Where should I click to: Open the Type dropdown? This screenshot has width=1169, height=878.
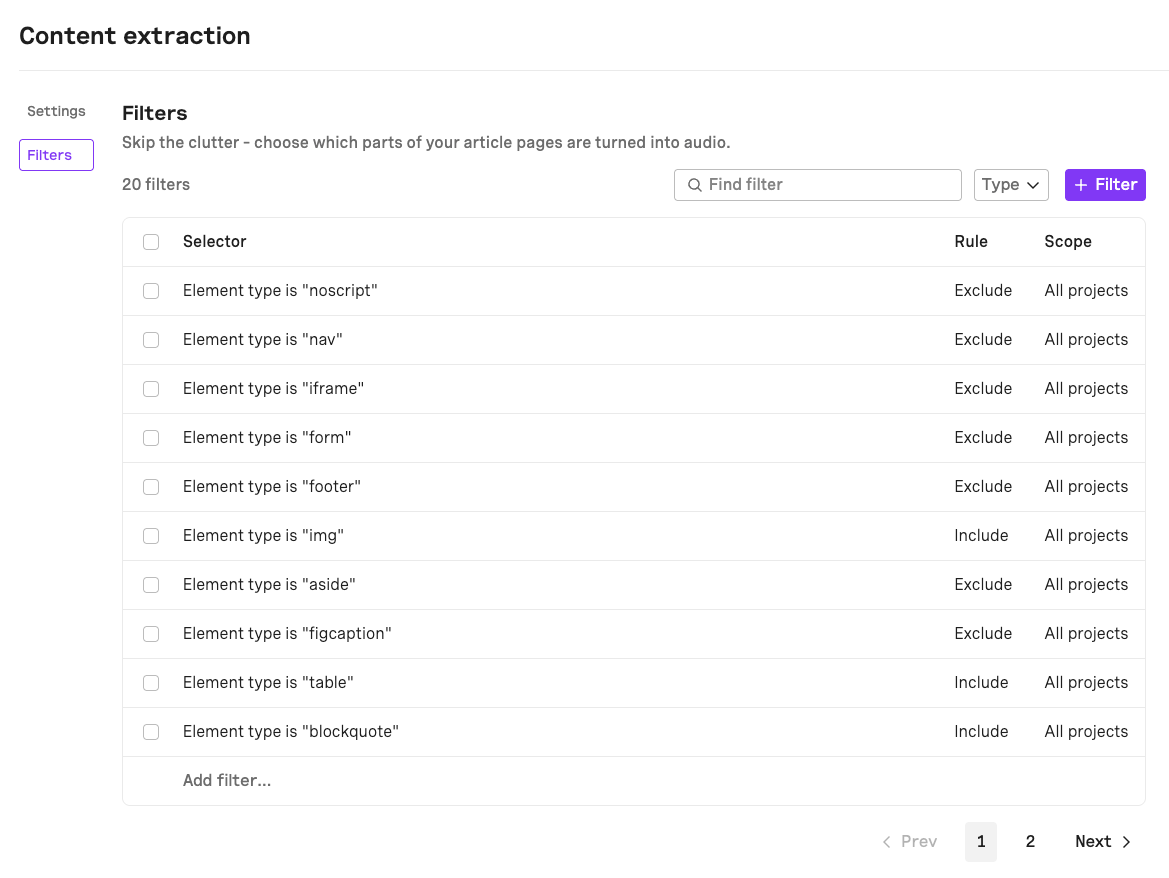point(1011,185)
